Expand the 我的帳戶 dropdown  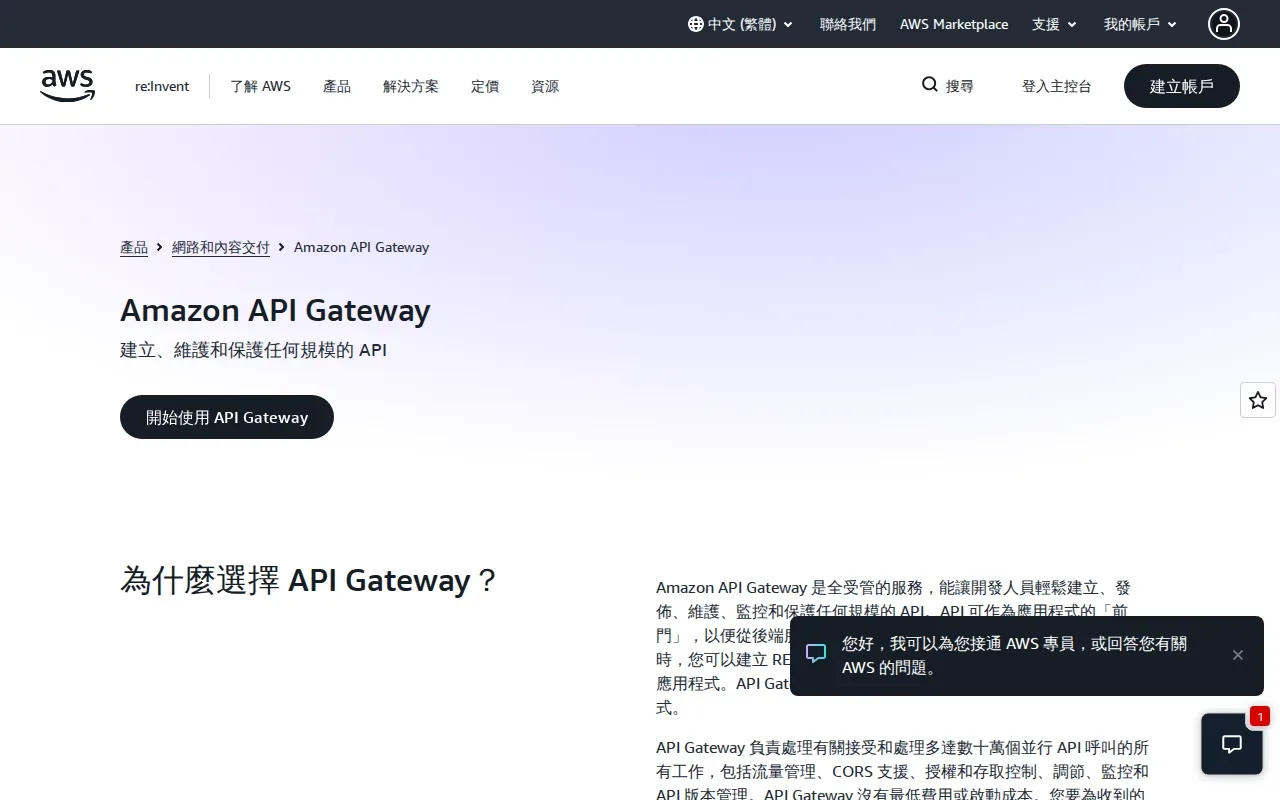click(x=1141, y=24)
